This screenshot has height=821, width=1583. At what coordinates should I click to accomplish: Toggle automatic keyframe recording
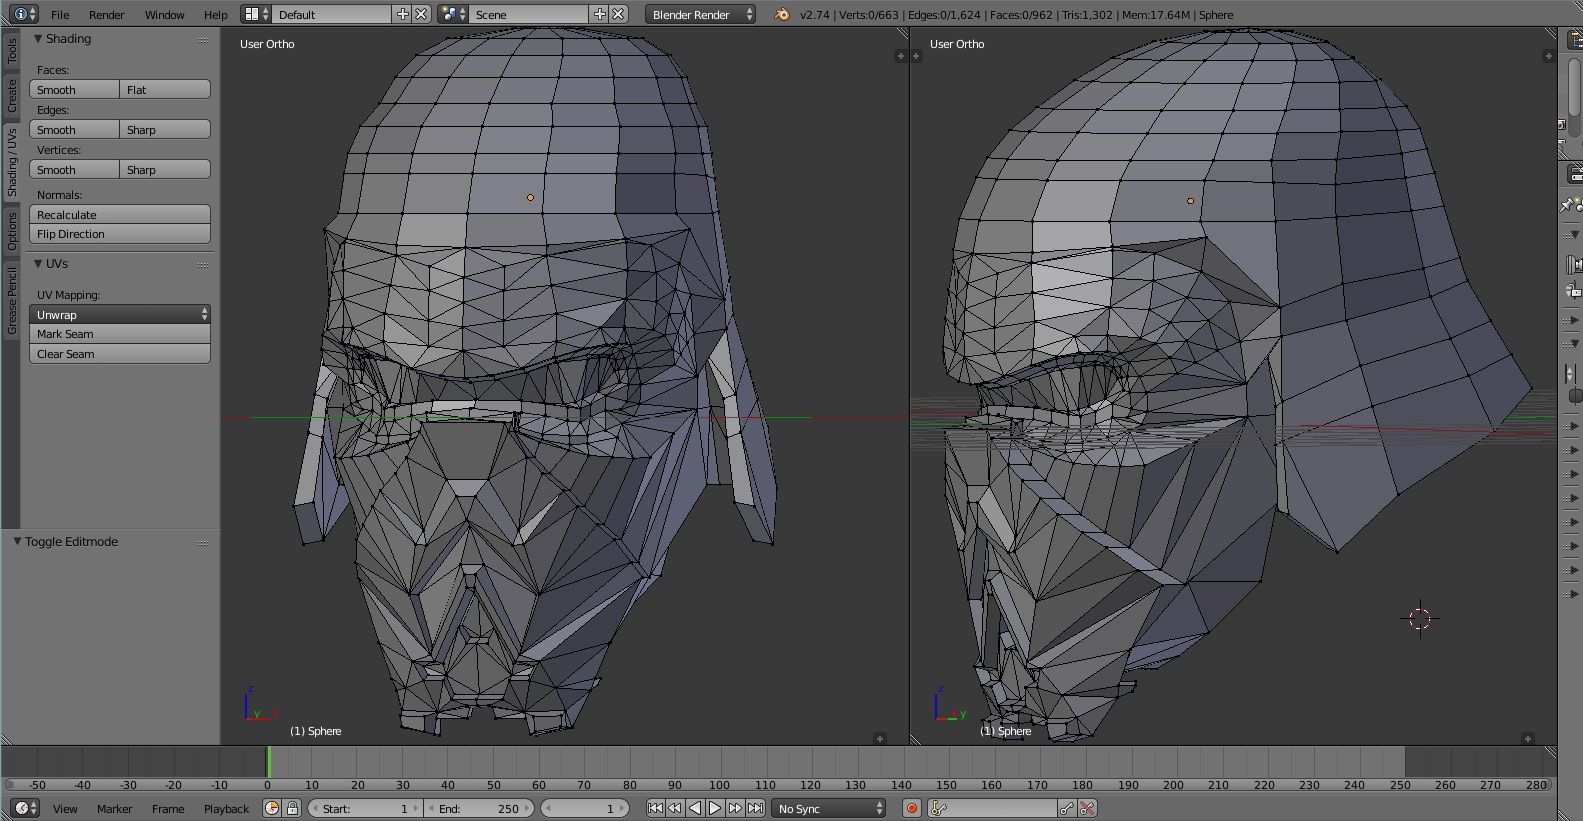click(x=911, y=808)
